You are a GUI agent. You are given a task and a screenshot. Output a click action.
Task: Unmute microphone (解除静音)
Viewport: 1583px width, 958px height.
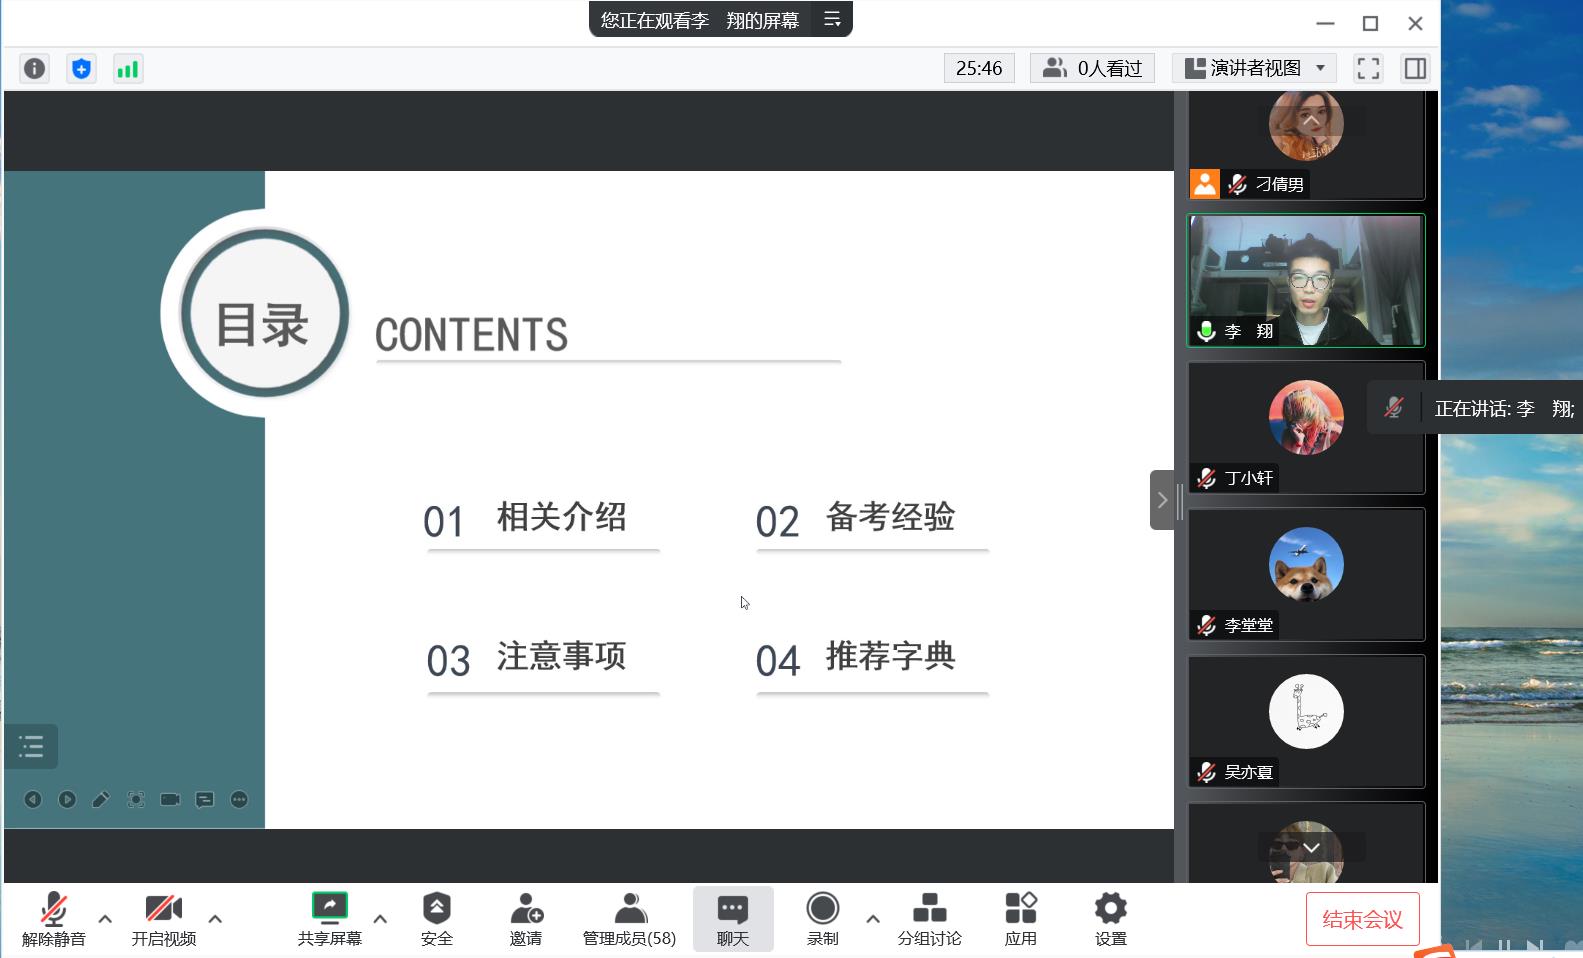54,918
